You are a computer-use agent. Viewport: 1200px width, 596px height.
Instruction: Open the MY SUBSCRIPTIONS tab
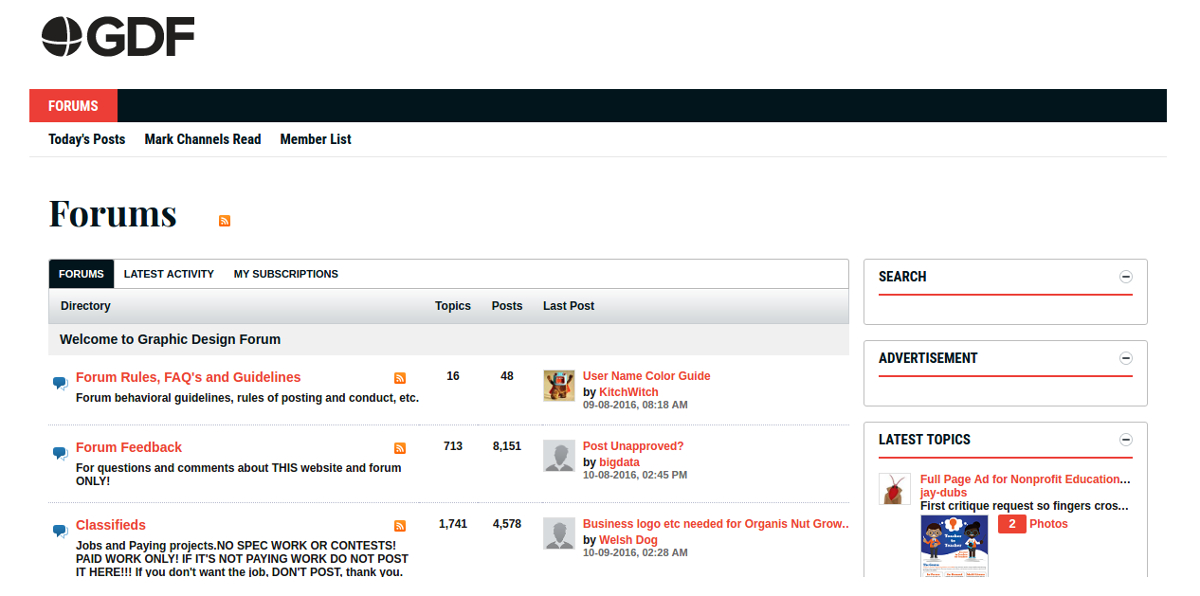click(286, 273)
